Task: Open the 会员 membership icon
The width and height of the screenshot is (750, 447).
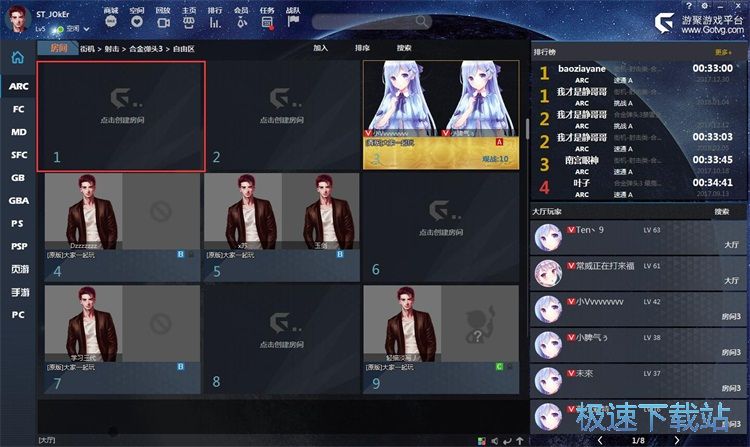Action: tap(242, 22)
